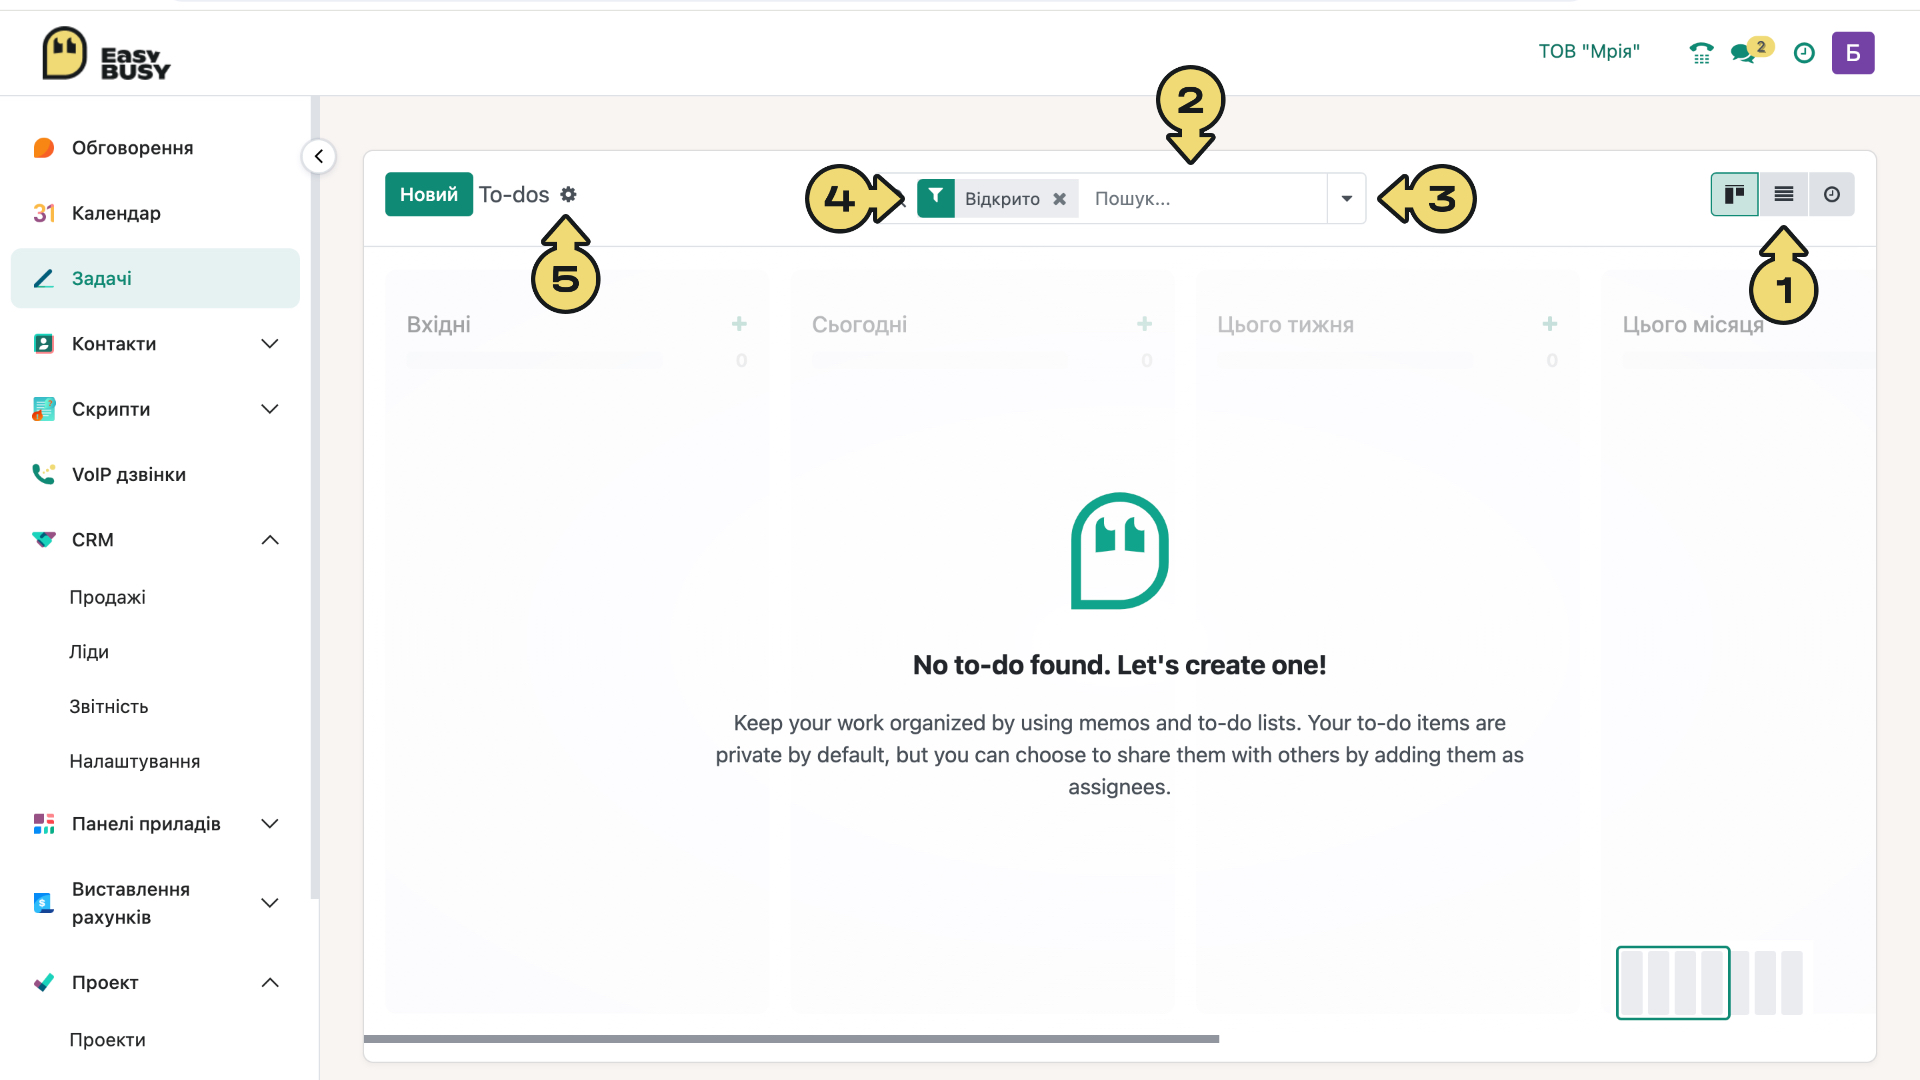Click the Сьогодні column header

point(860,325)
